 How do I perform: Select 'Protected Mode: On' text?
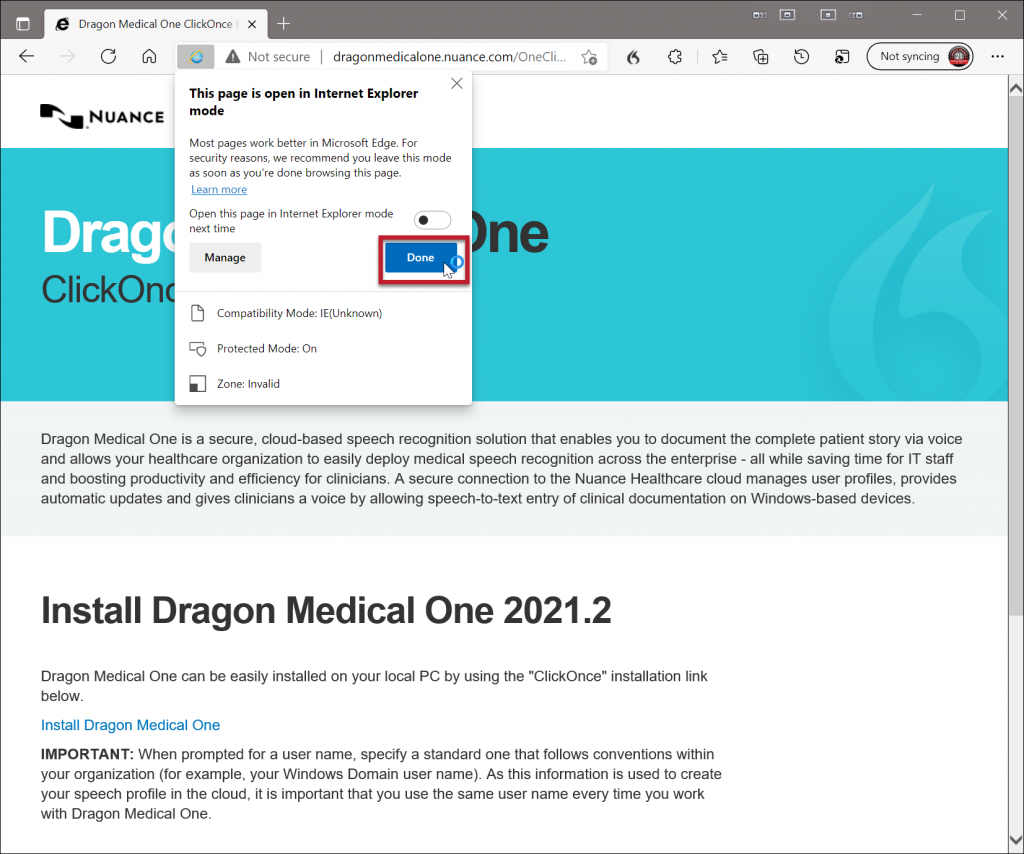267,349
